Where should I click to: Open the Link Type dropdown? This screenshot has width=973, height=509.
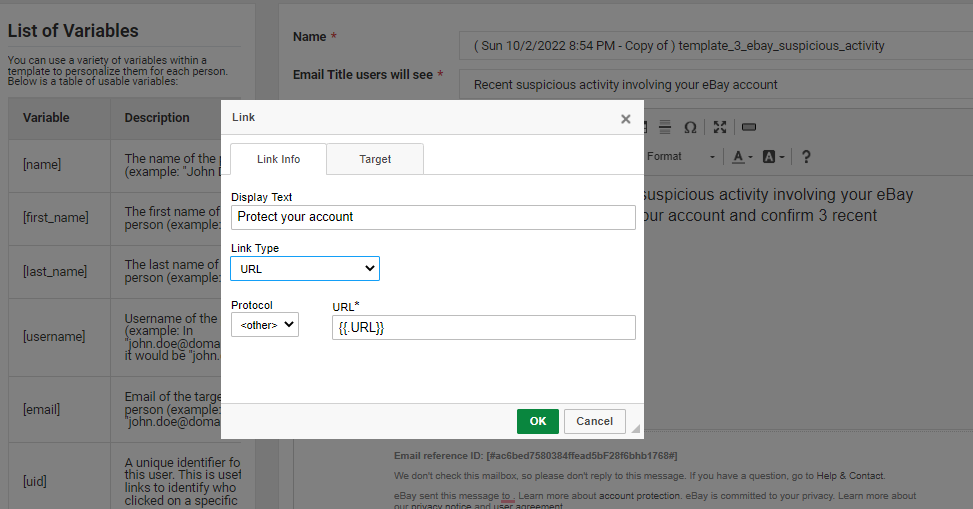point(305,269)
